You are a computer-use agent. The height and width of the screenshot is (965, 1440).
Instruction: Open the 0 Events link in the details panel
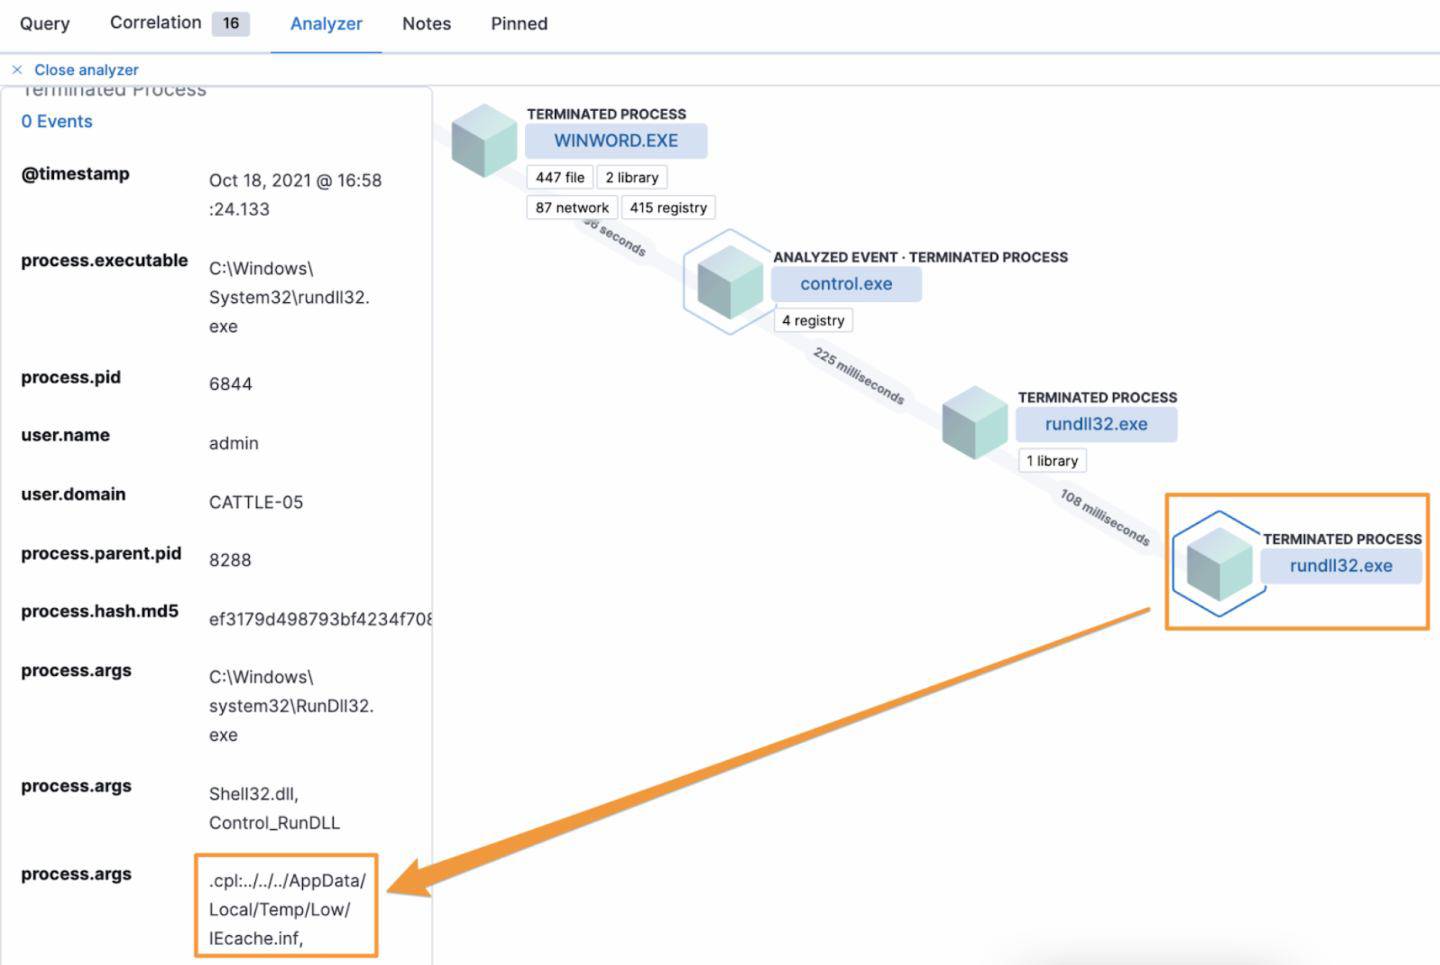(56, 121)
